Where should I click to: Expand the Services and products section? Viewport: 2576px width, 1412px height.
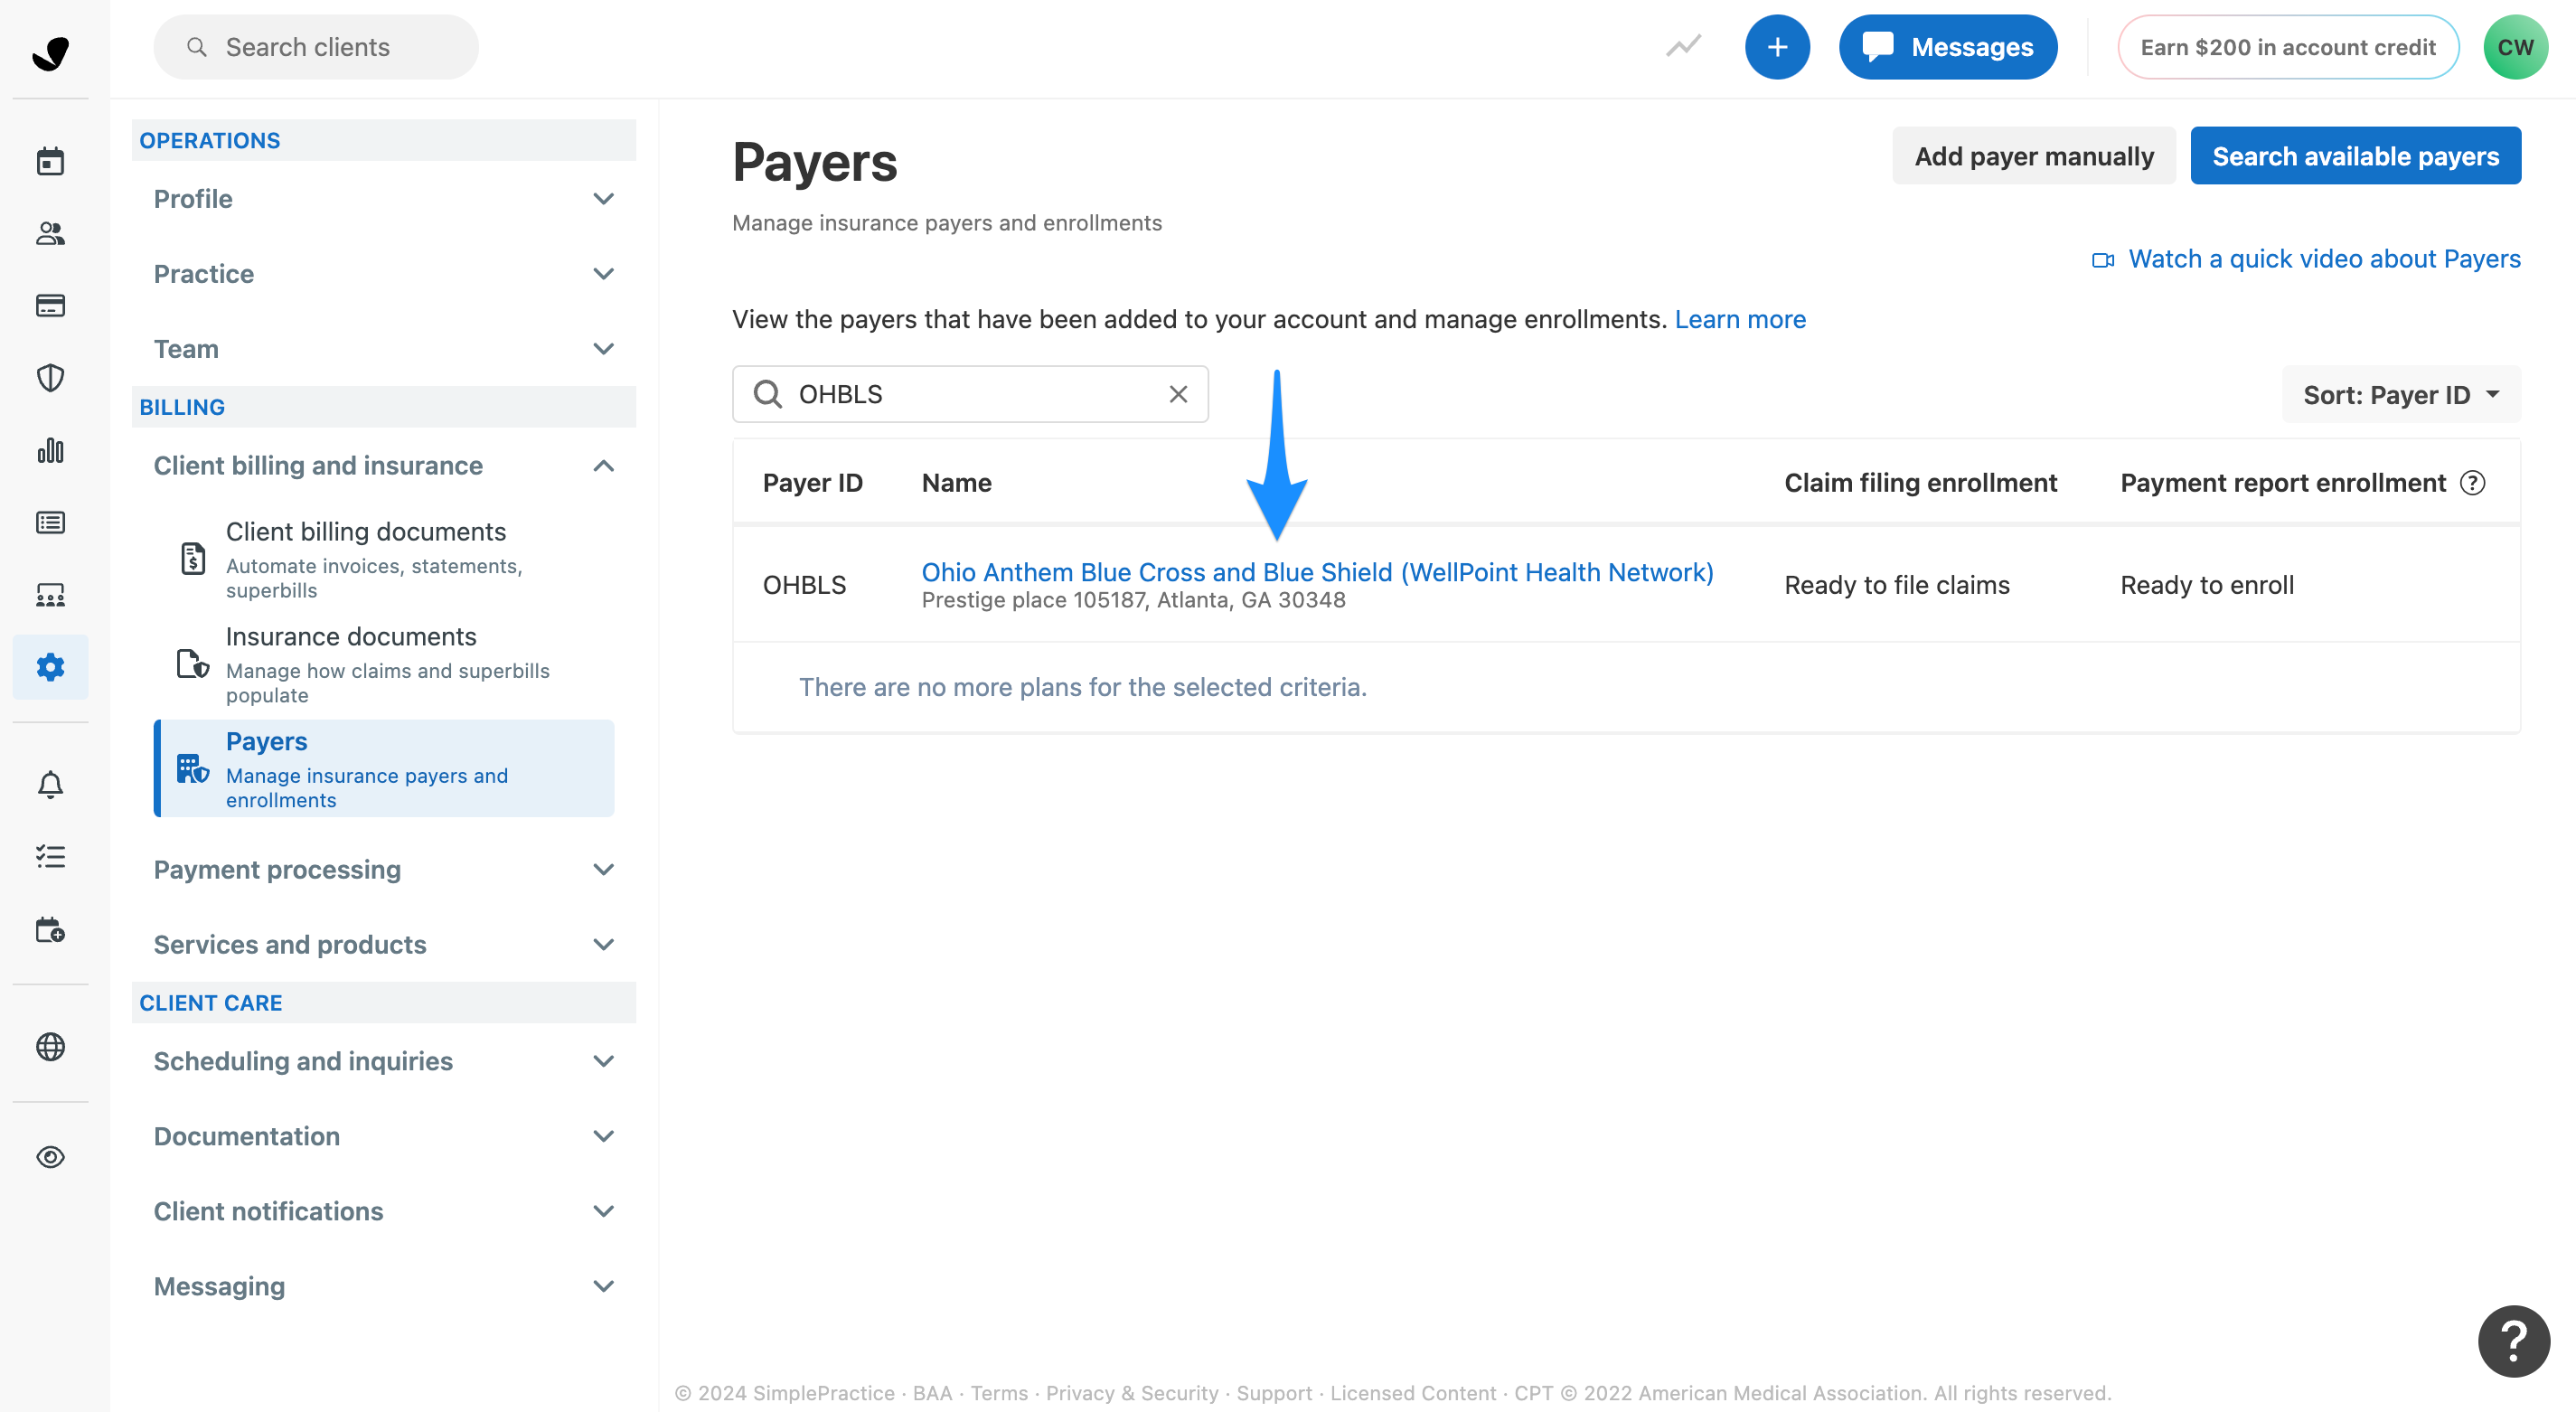click(x=384, y=945)
